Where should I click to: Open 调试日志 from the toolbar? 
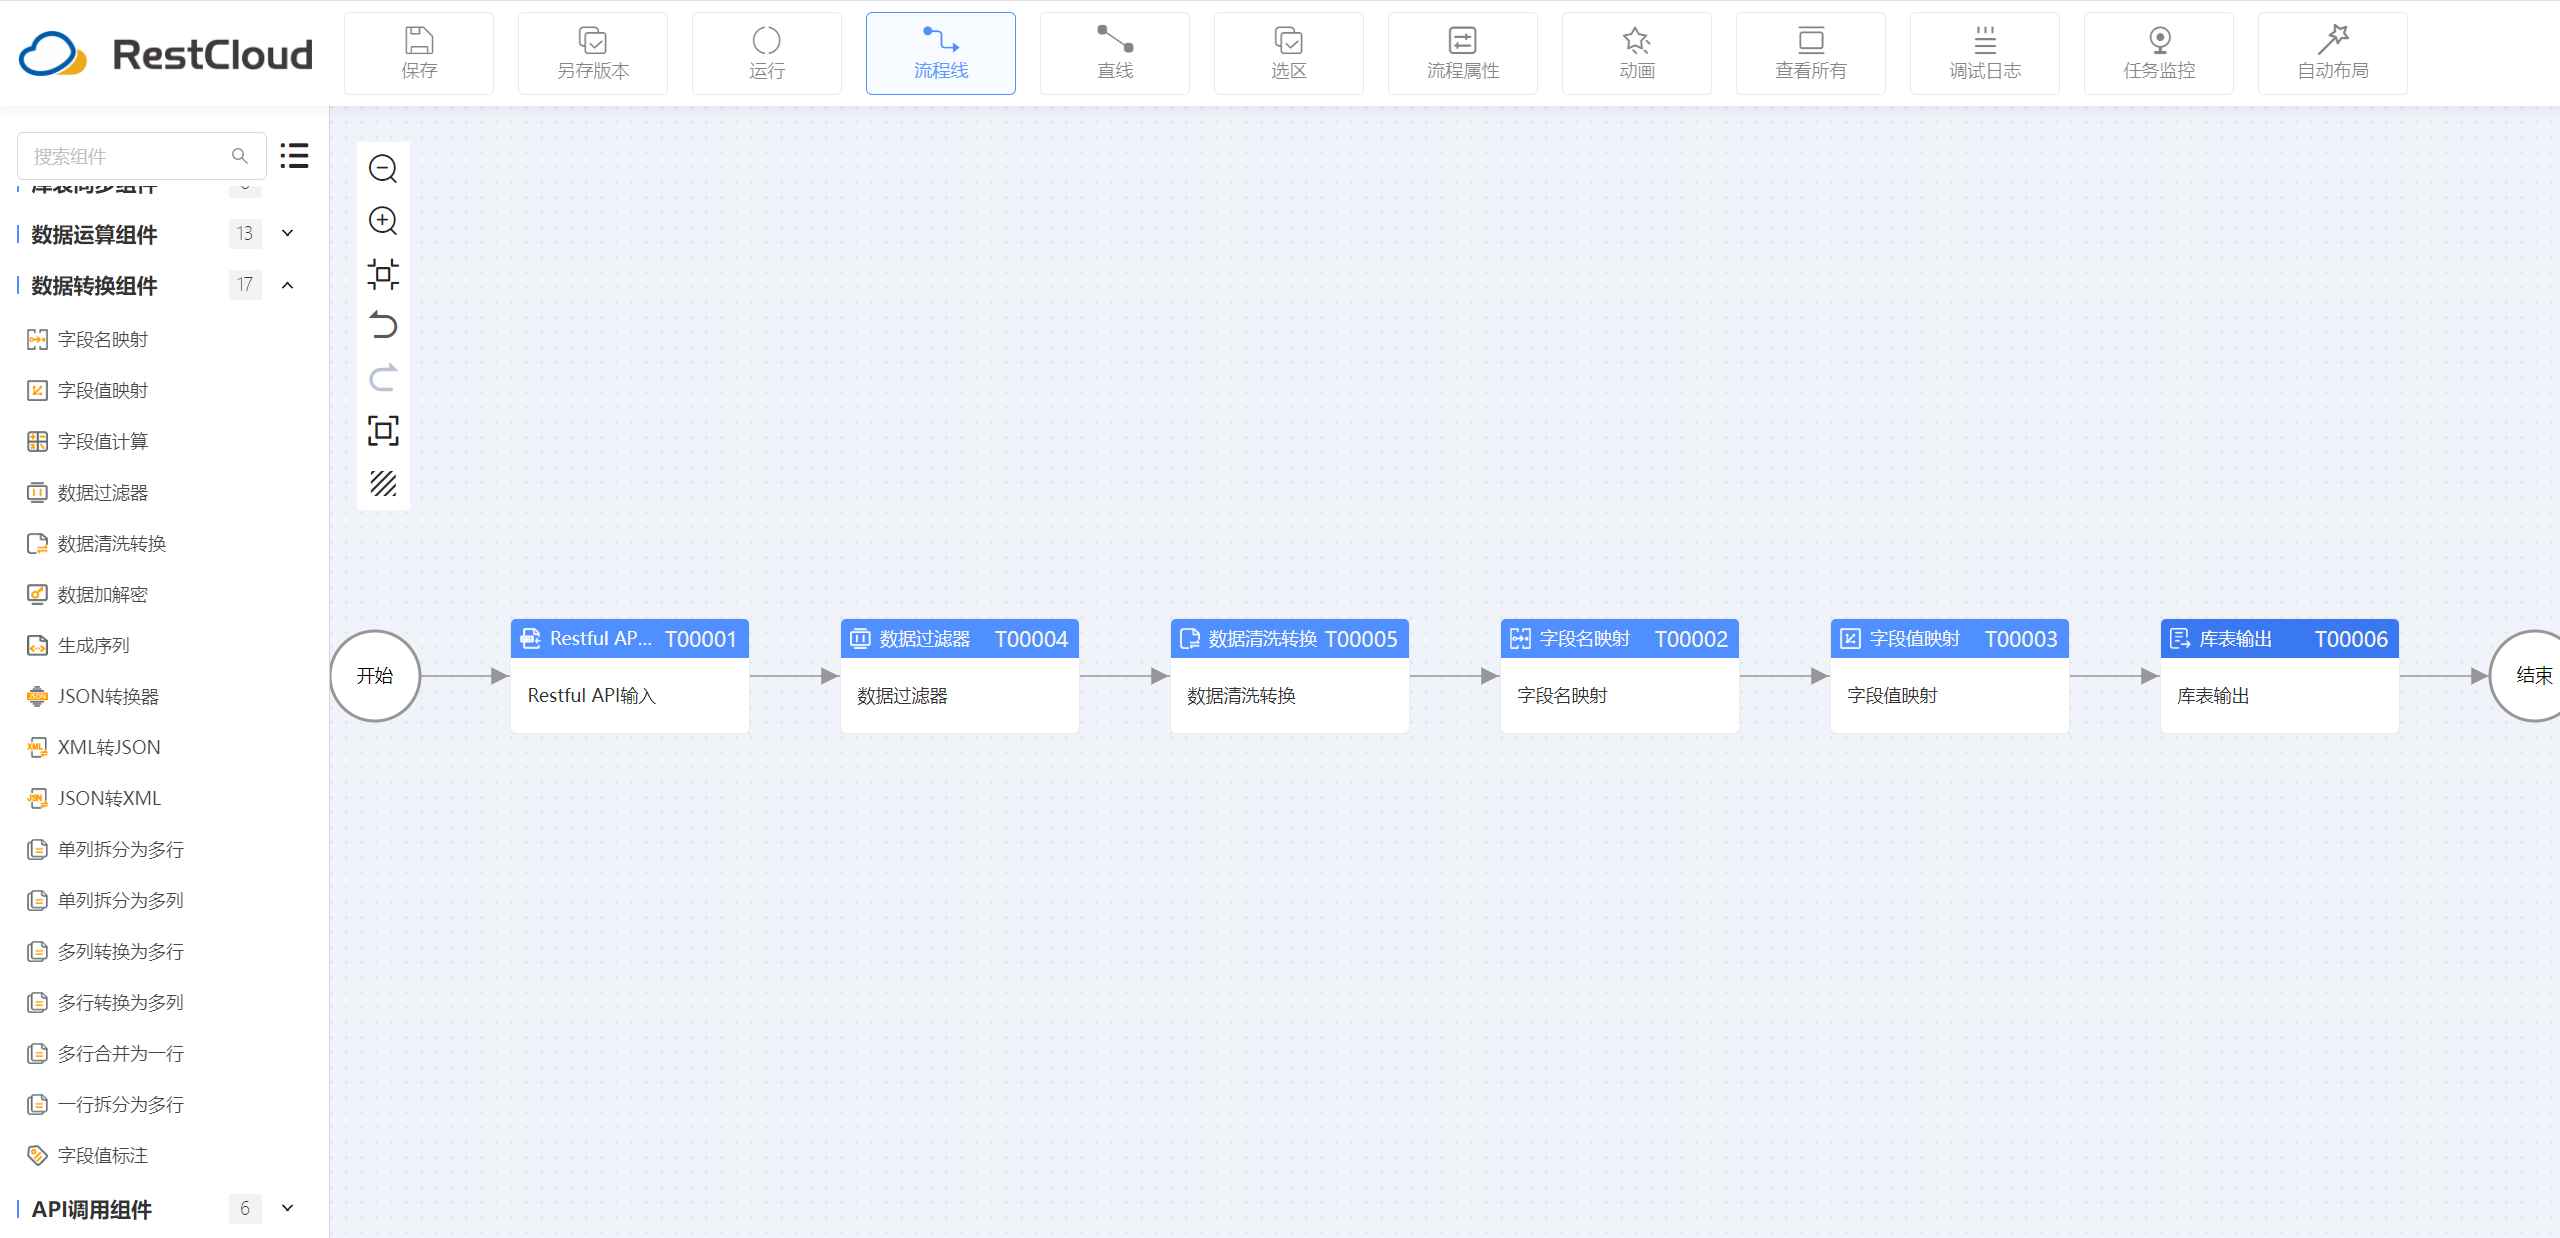coord(1984,53)
